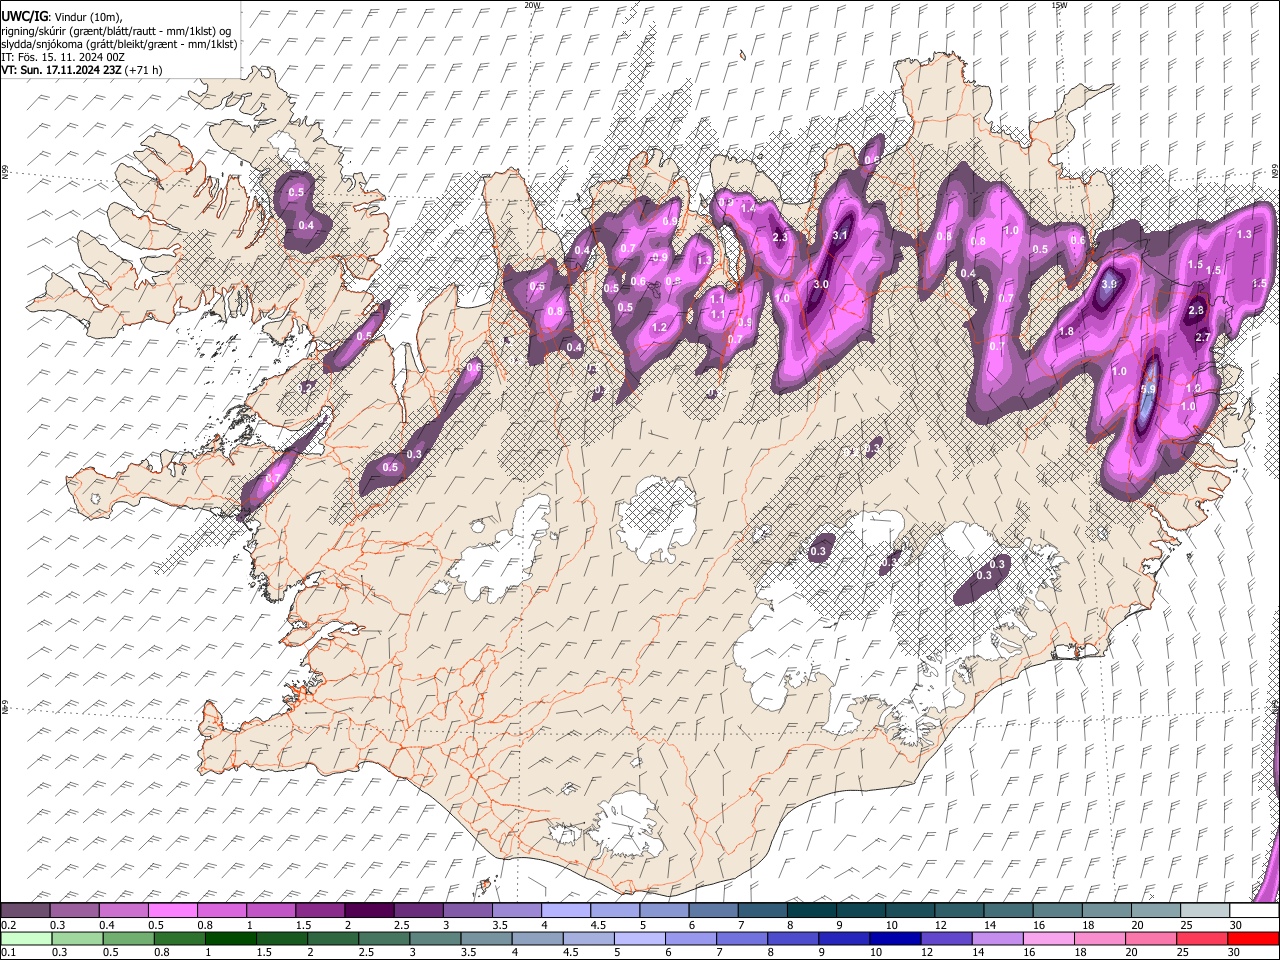Click the 'IT: Fös. 15. 11. 2024 00Z' line
This screenshot has height=960, width=1280.
[x=63, y=57]
